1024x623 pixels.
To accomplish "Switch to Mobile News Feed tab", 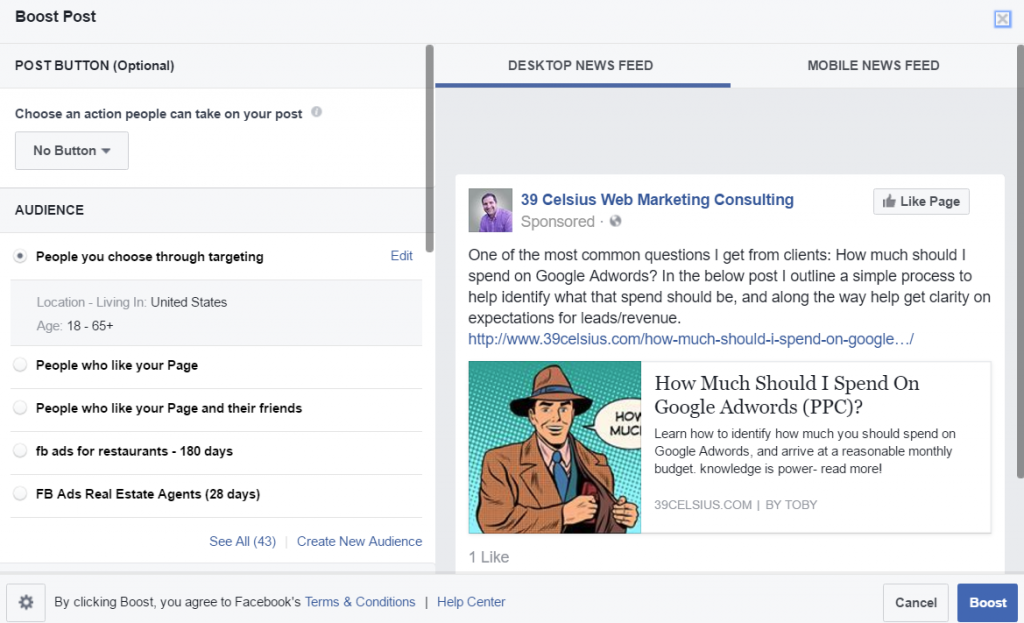I will pos(873,65).
